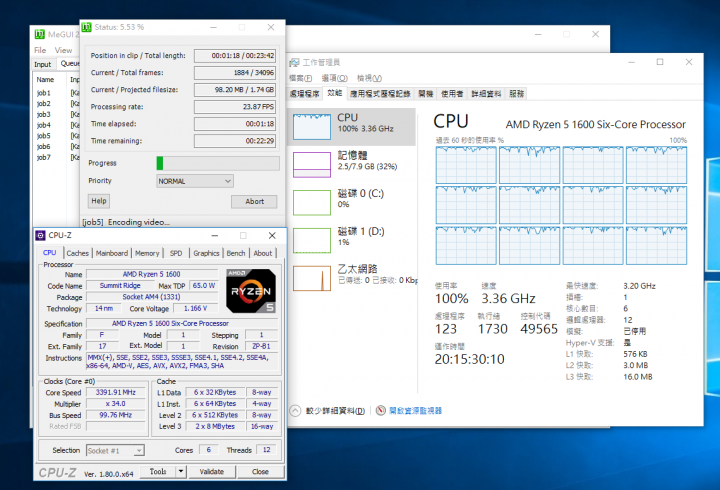720x490 pixels.
Task: Click the Task Manager (工作管理員) title bar icon
Action: pyautogui.click(x=294, y=62)
